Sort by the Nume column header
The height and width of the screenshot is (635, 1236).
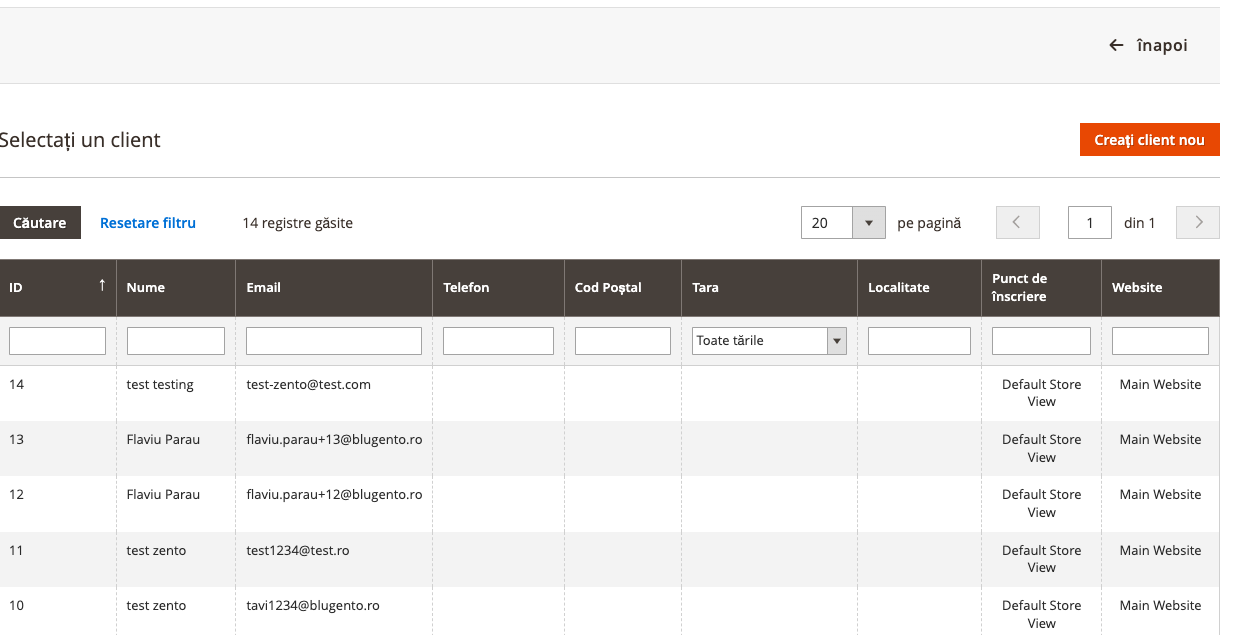[176, 288]
